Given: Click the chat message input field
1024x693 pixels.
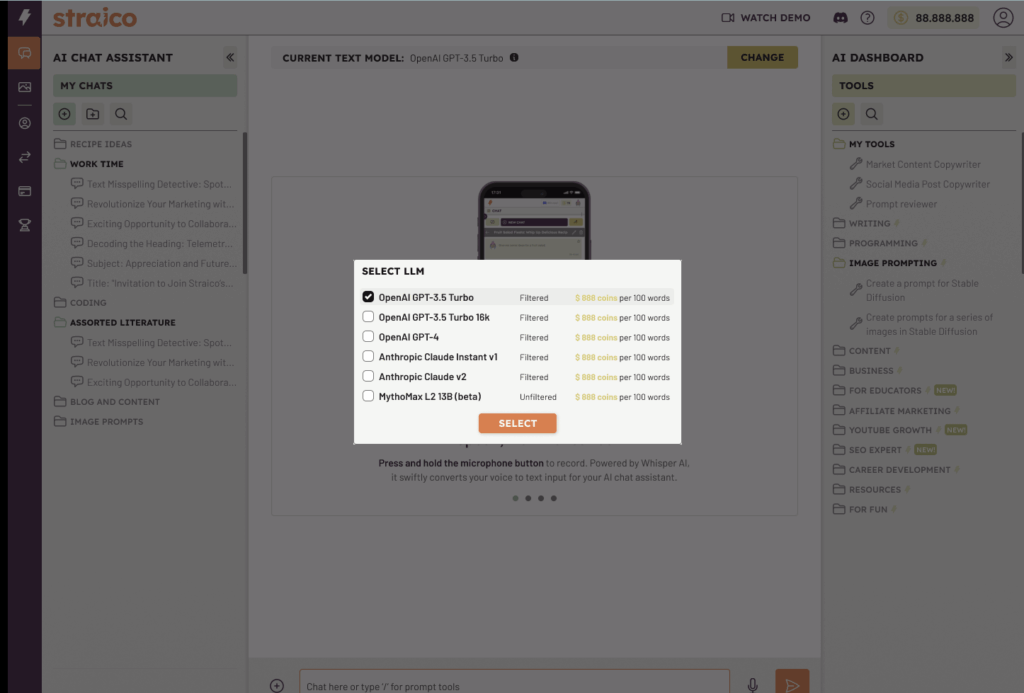Looking at the screenshot, I should pyautogui.click(x=515, y=682).
